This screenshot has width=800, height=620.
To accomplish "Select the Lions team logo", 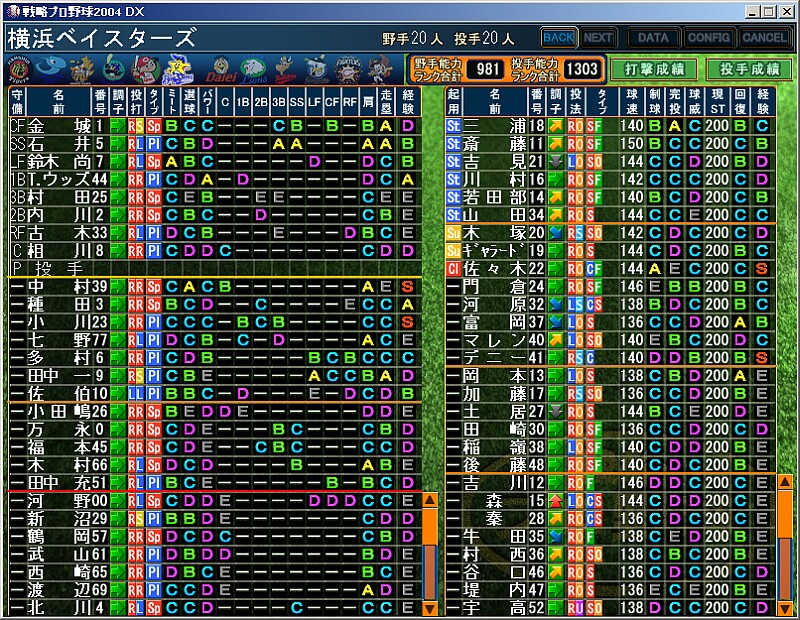I will coord(254,70).
